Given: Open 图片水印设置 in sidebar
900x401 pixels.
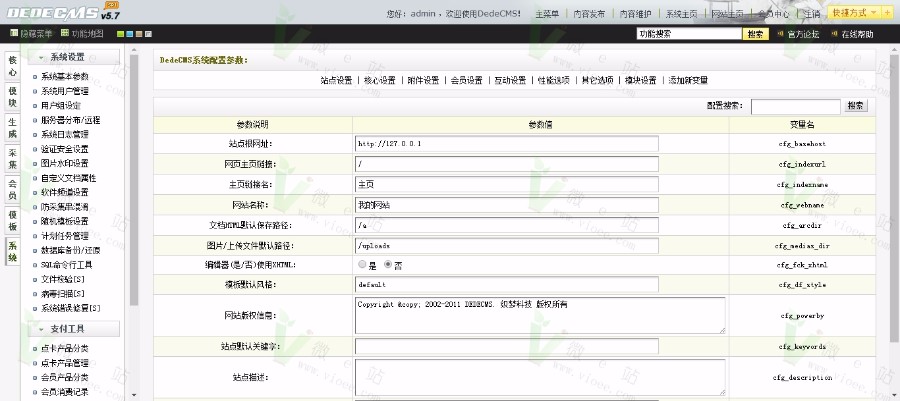Looking at the screenshot, I should tap(65, 163).
